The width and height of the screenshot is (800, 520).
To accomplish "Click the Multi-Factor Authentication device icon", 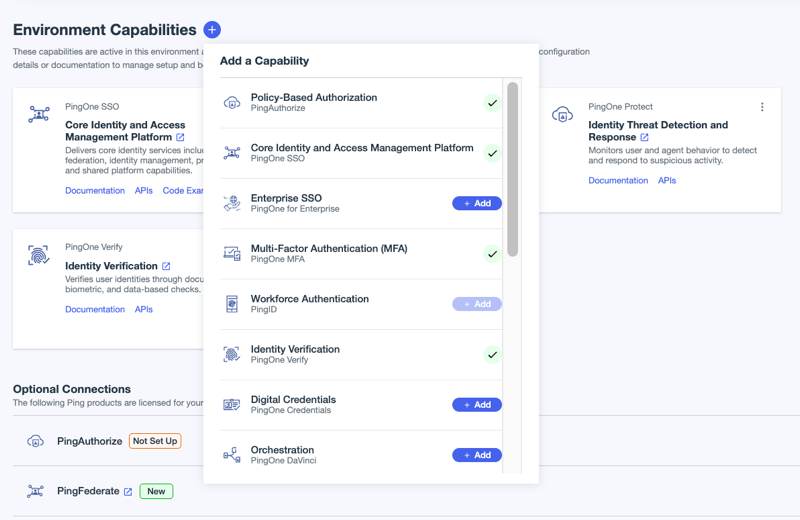I will (232, 254).
